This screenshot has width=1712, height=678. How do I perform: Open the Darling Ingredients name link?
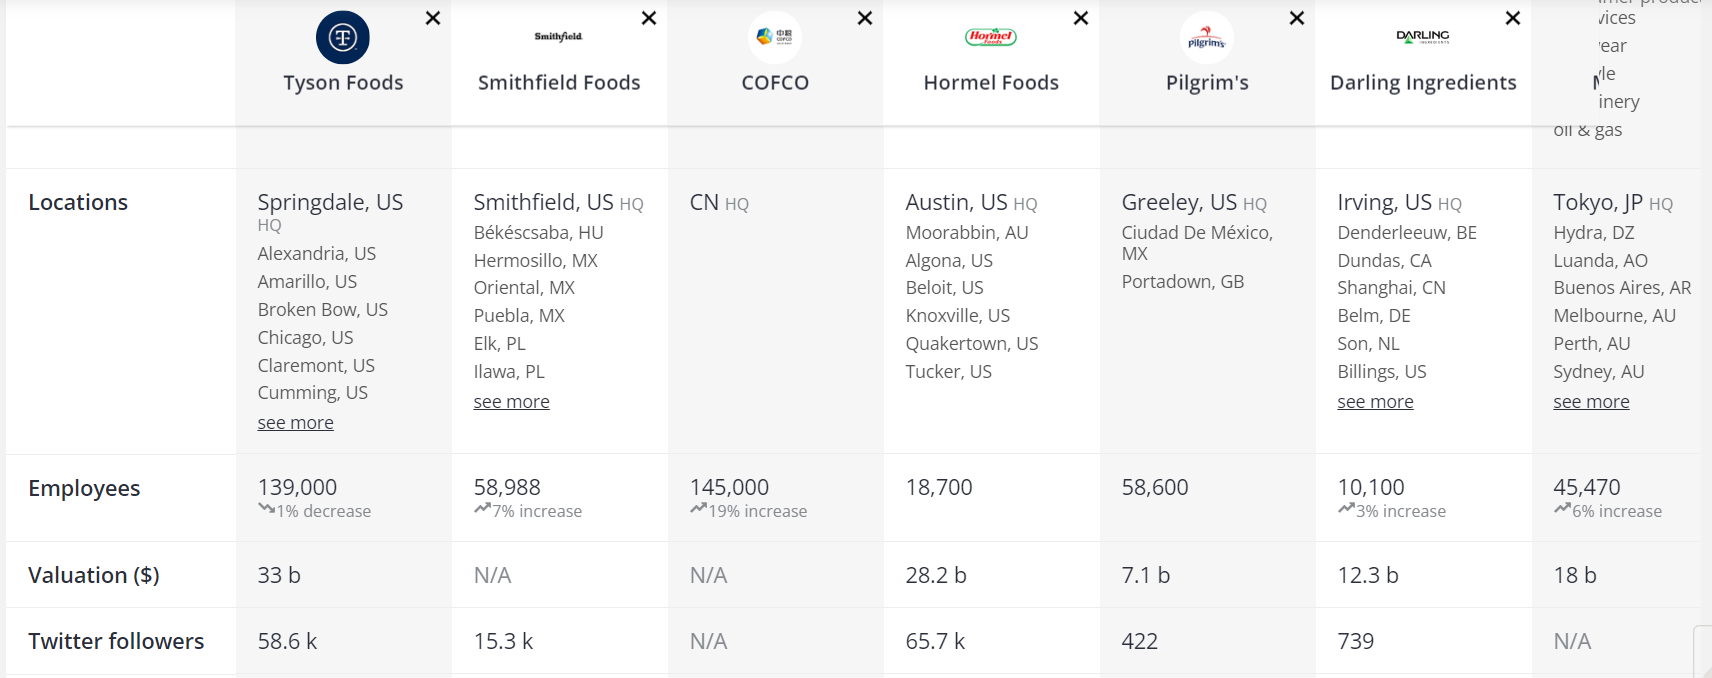tap(1423, 83)
